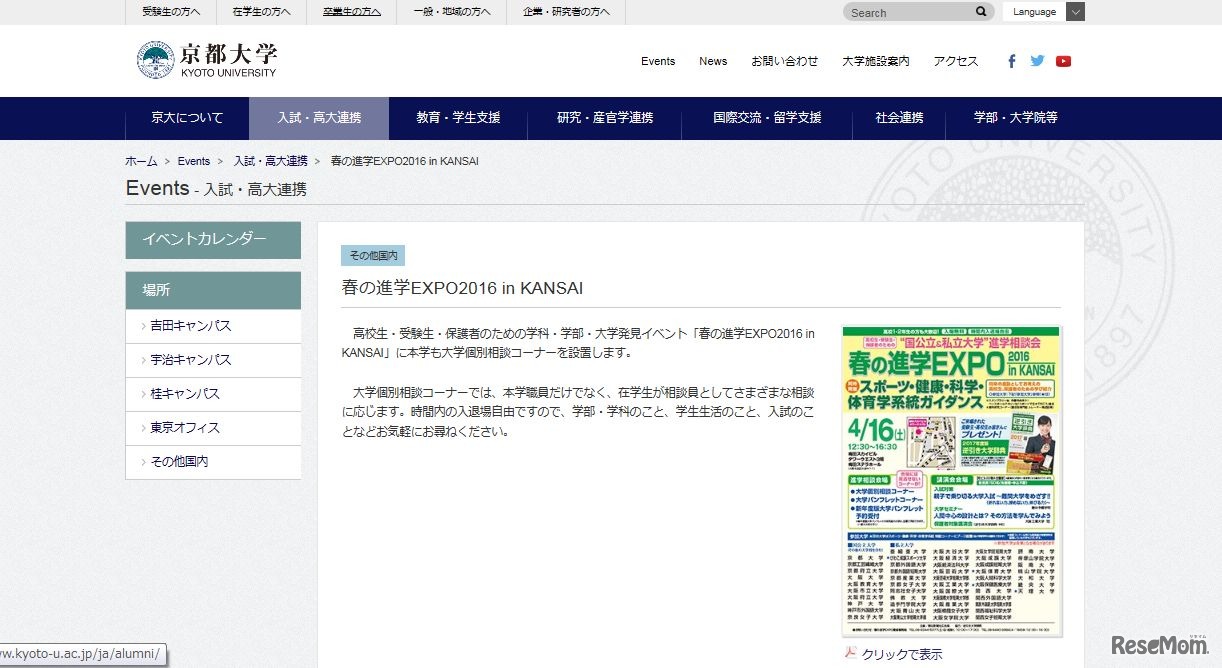The image size is (1222, 668).
Task: Open the YouTube icon link
Action: click(x=1063, y=61)
